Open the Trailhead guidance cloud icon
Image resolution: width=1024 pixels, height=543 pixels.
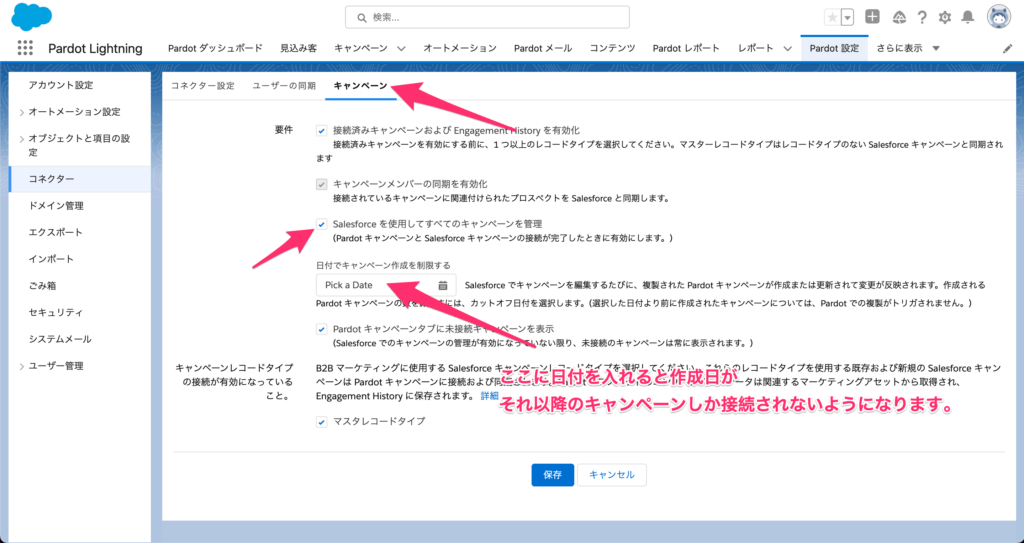[x=899, y=18]
